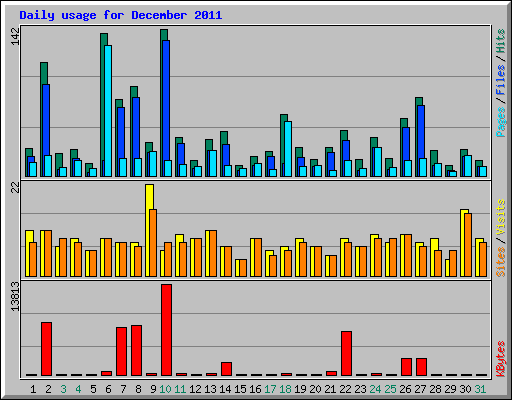The image size is (512, 400).
Task: Click the day 30 label on the x-axis
Action: [465, 389]
